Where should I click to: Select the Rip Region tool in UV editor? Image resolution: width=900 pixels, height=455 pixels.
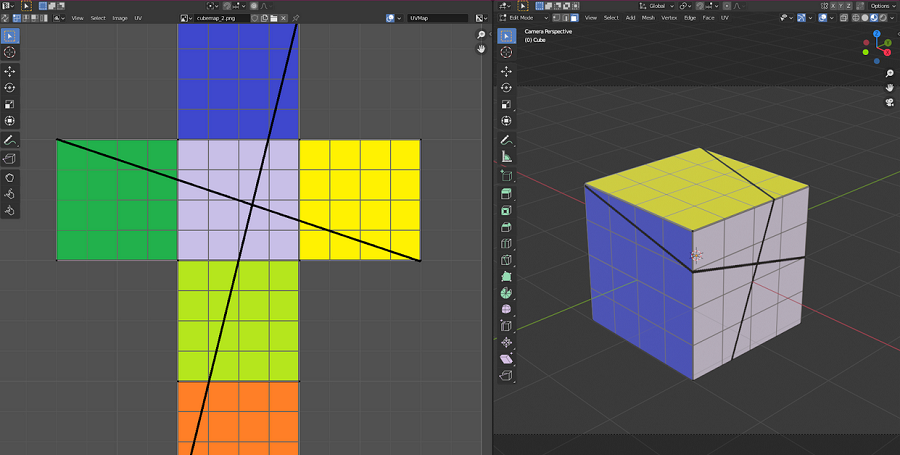tap(10, 159)
